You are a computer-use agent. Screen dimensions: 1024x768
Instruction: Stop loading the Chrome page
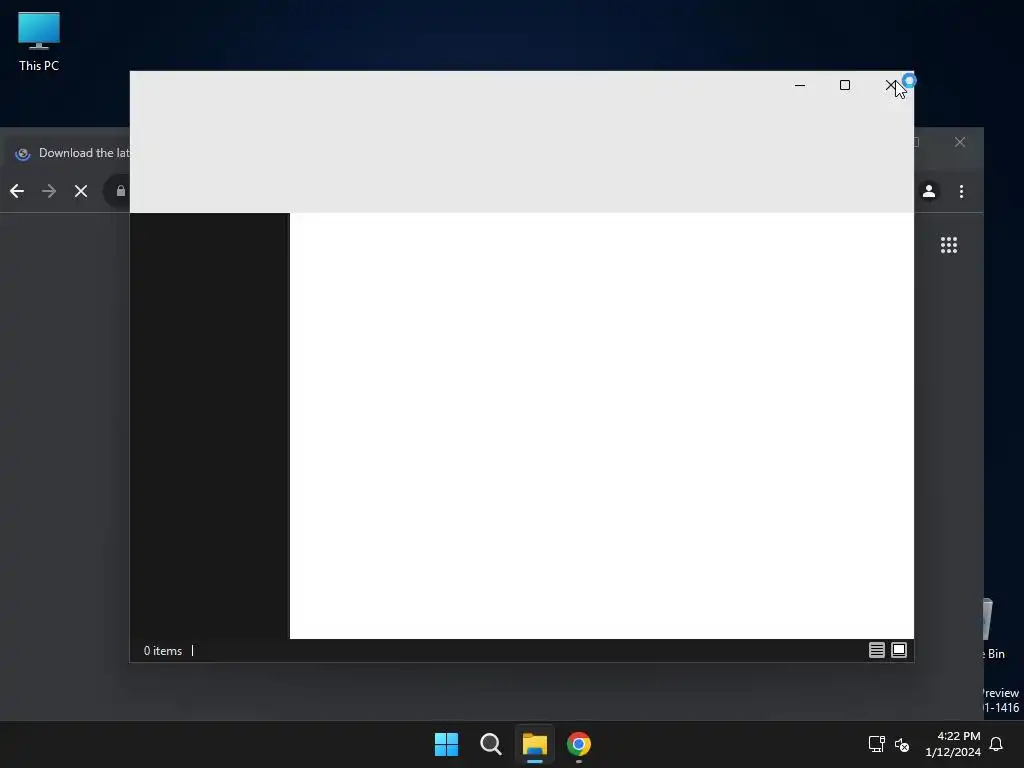click(81, 191)
